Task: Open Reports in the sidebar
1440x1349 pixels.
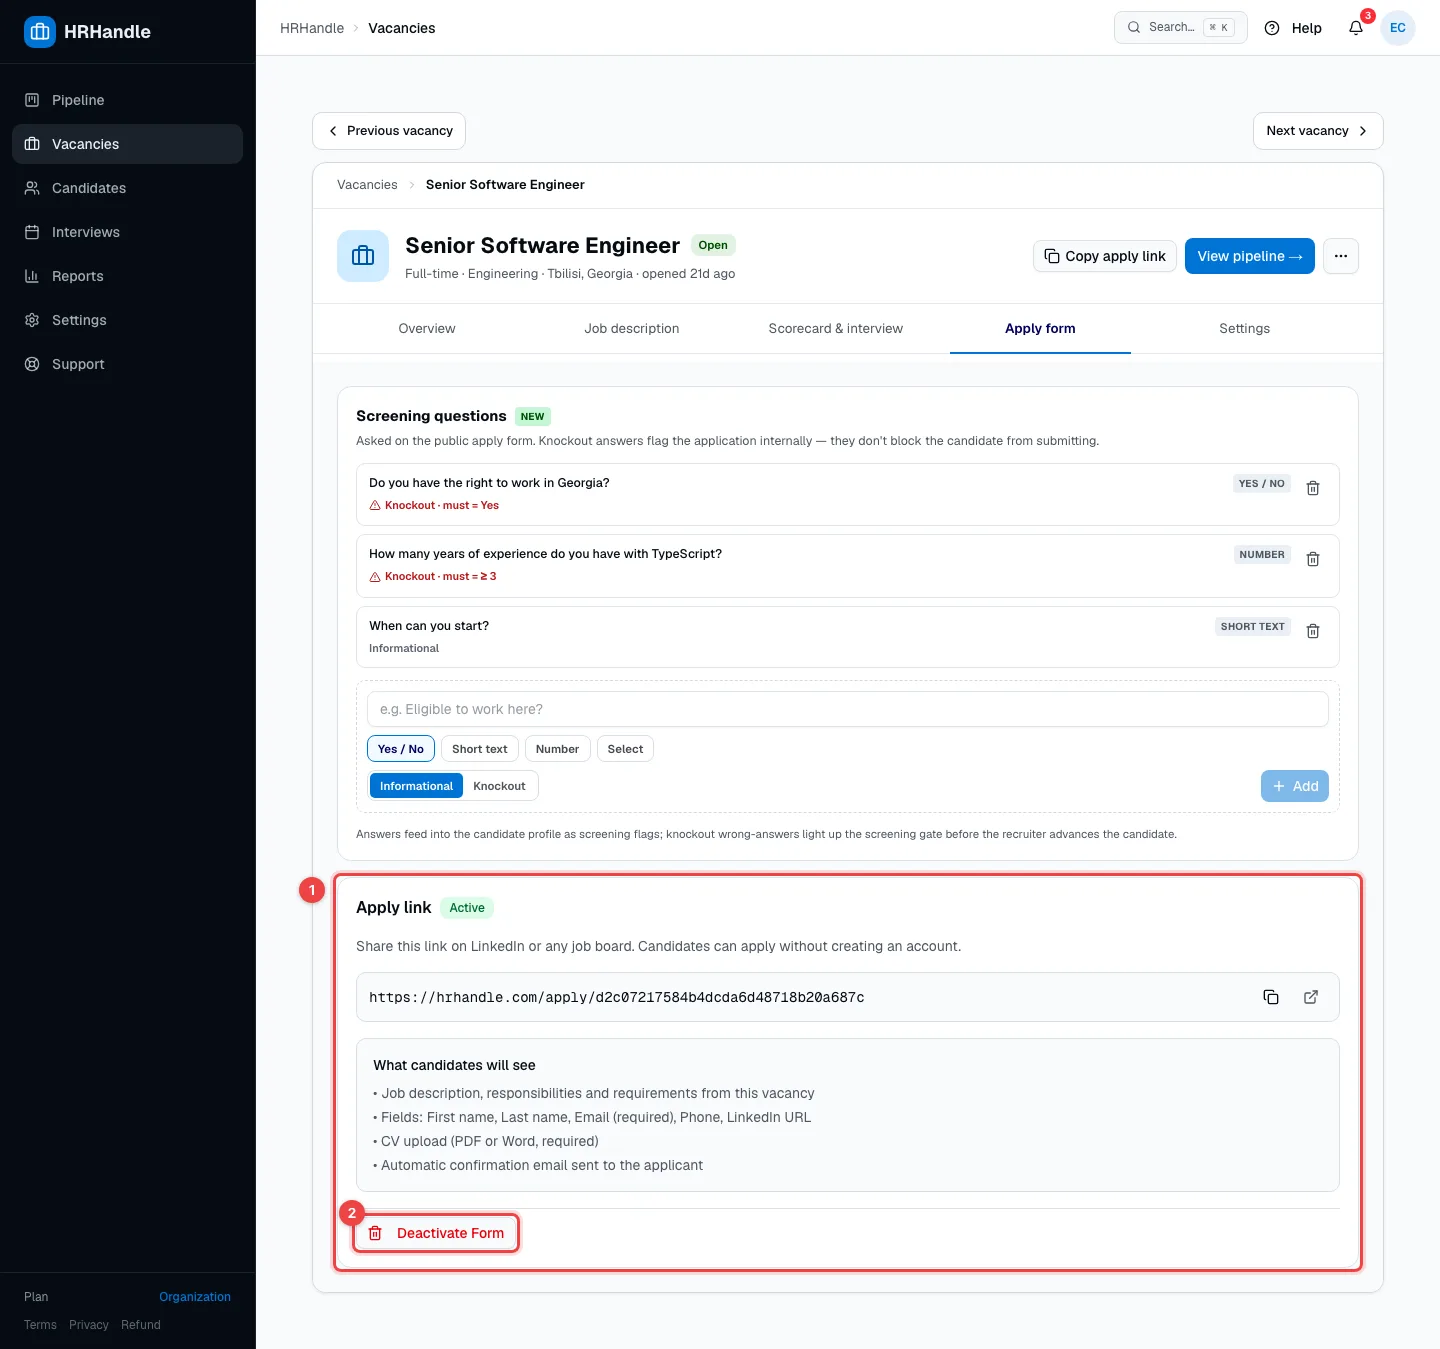Action: (x=127, y=276)
